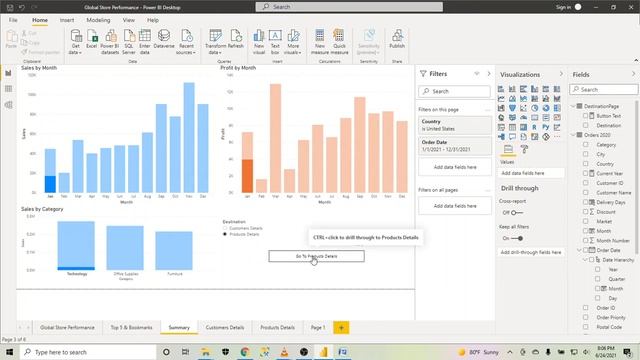This screenshot has width=640, height=360.
Task: Open Recent sources dropdown
Action: point(186,42)
